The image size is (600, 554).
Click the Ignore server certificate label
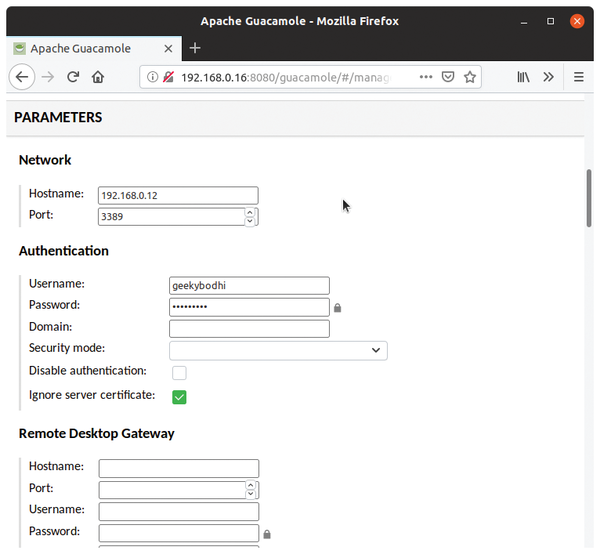coord(92,395)
